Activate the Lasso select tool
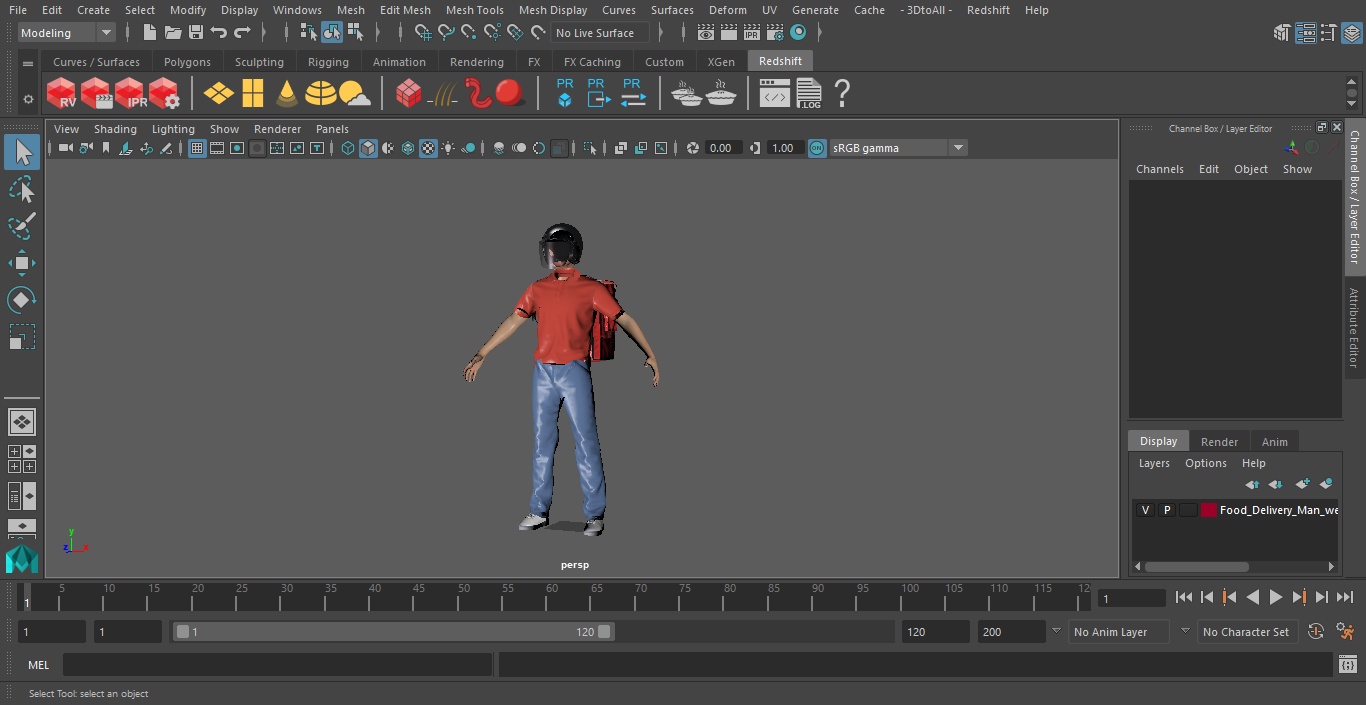 21,190
